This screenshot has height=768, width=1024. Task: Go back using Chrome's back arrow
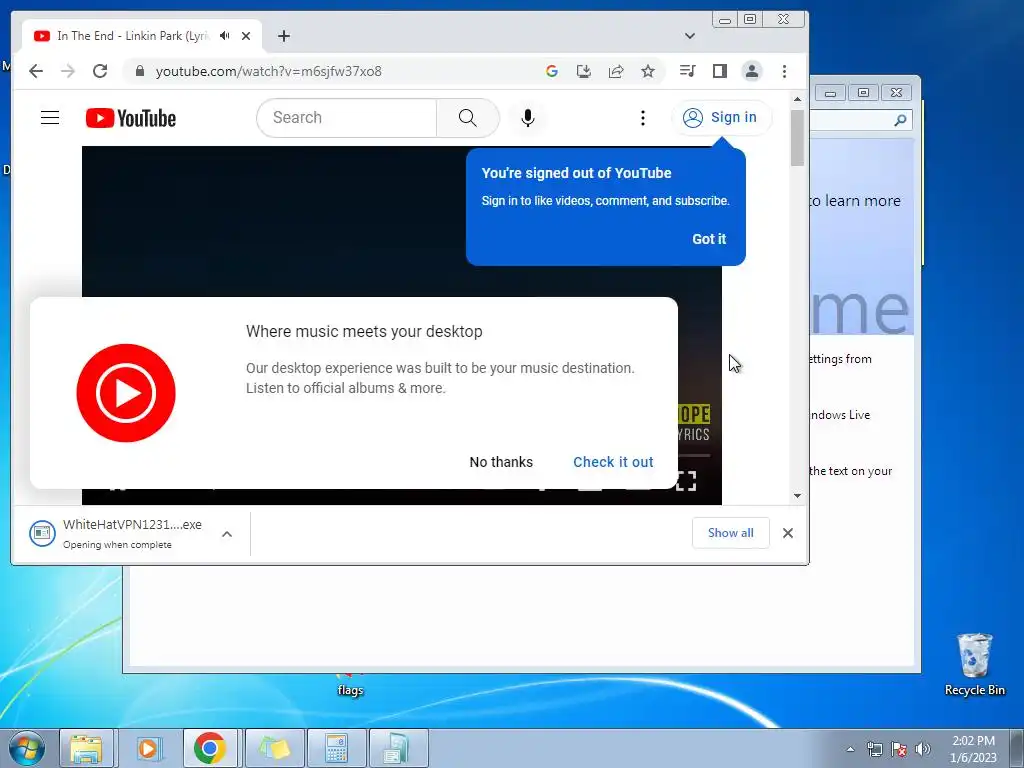coord(36,71)
